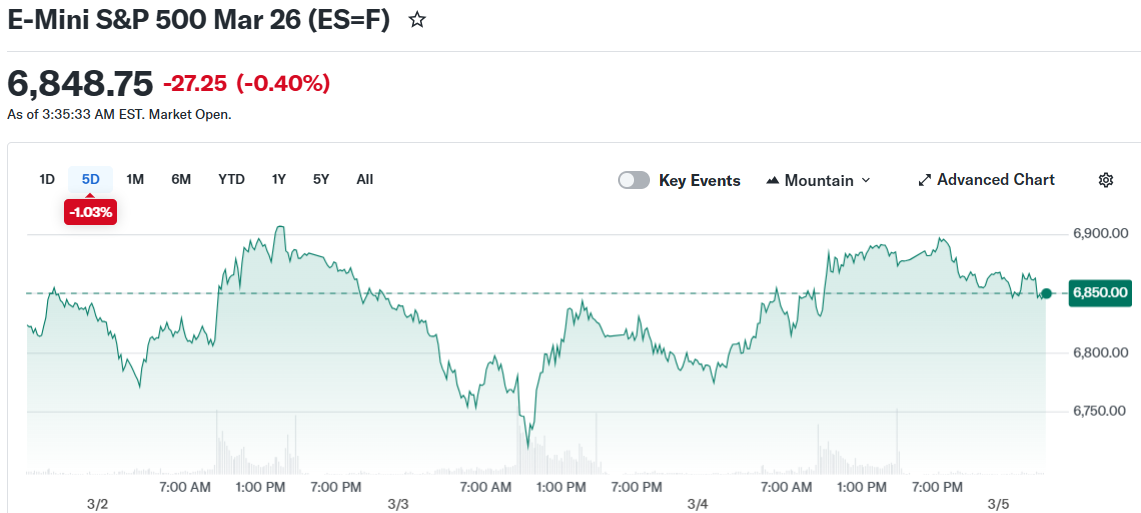Click the 3/3 date label
Screen dimensions: 1141x513
coord(398,504)
